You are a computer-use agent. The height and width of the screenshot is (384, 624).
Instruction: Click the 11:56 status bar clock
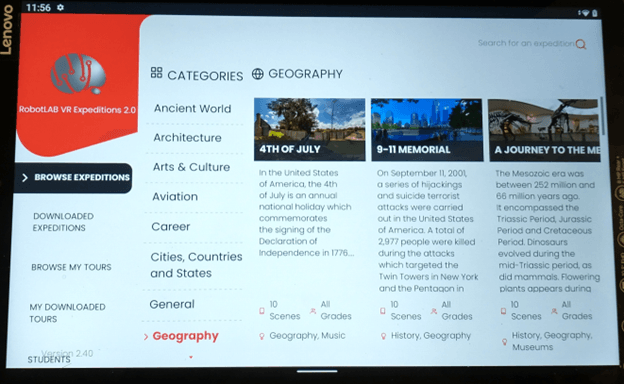pos(38,8)
